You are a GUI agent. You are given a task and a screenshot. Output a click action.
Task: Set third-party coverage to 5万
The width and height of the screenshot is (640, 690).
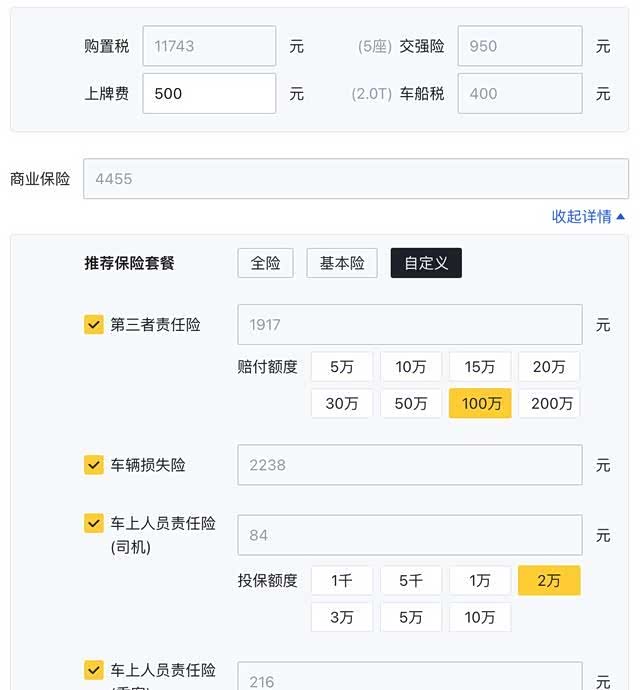coord(342,367)
